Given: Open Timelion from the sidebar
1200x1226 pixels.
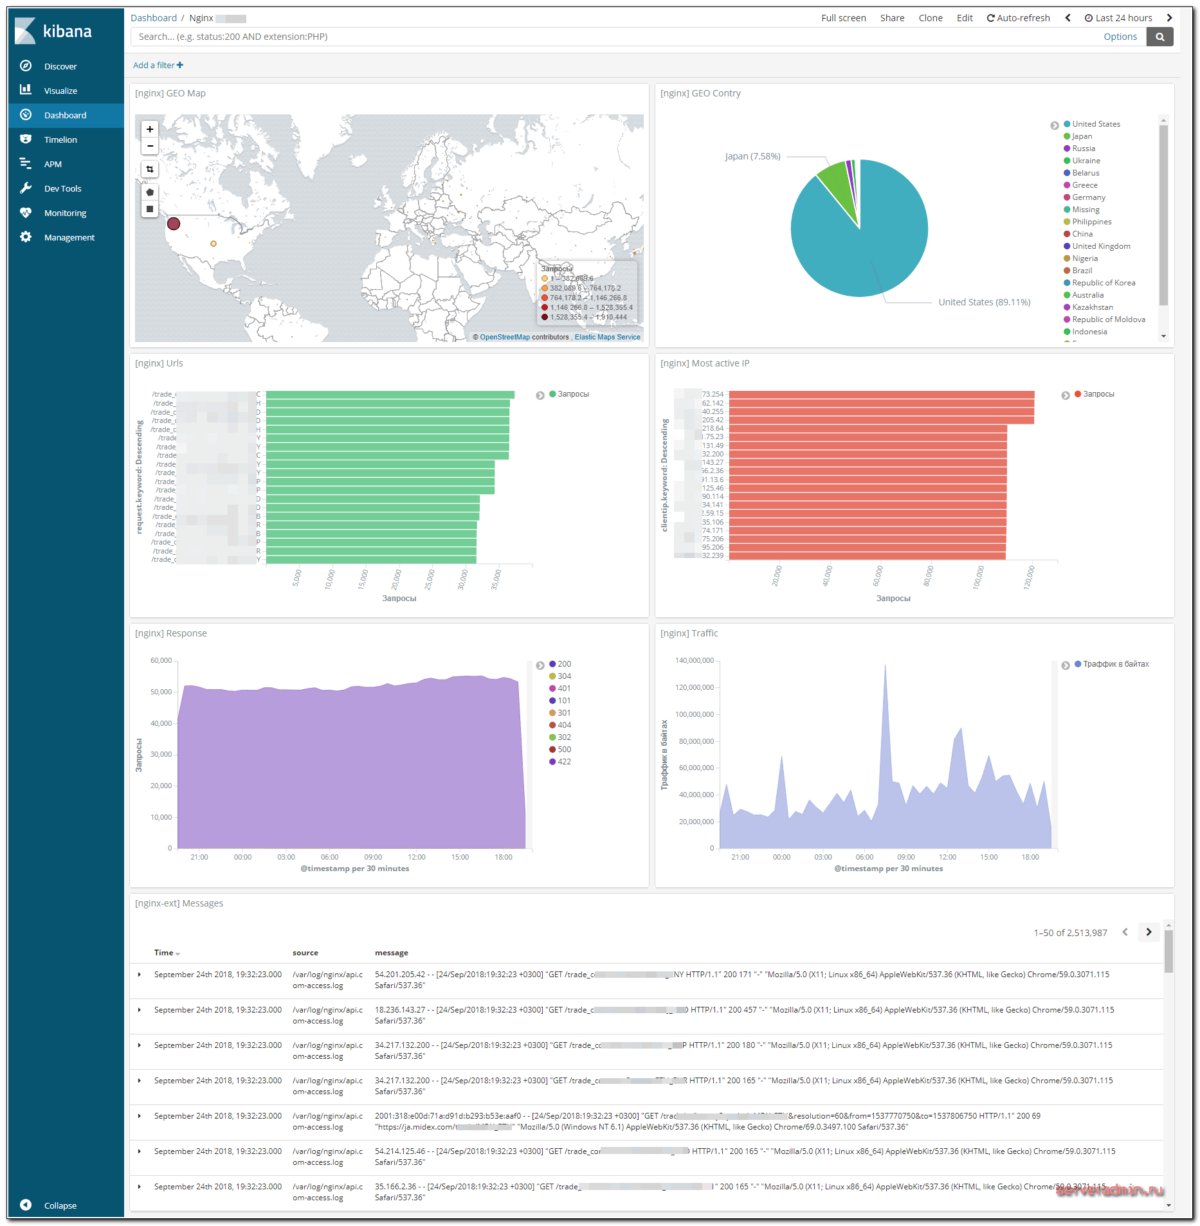Looking at the screenshot, I should coord(59,139).
